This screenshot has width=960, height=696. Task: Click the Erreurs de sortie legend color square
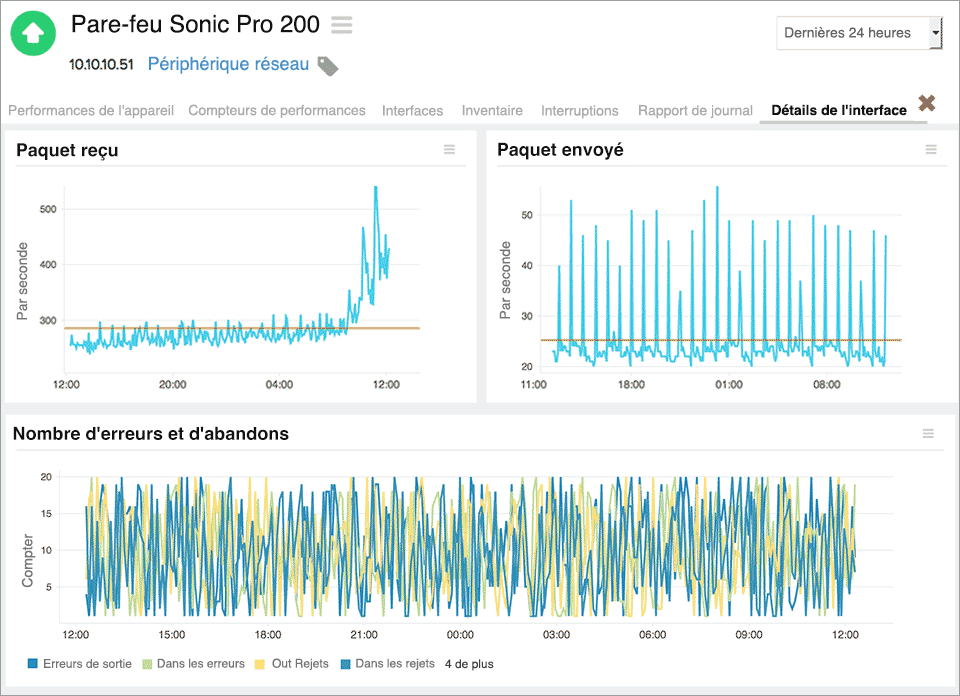[33, 663]
